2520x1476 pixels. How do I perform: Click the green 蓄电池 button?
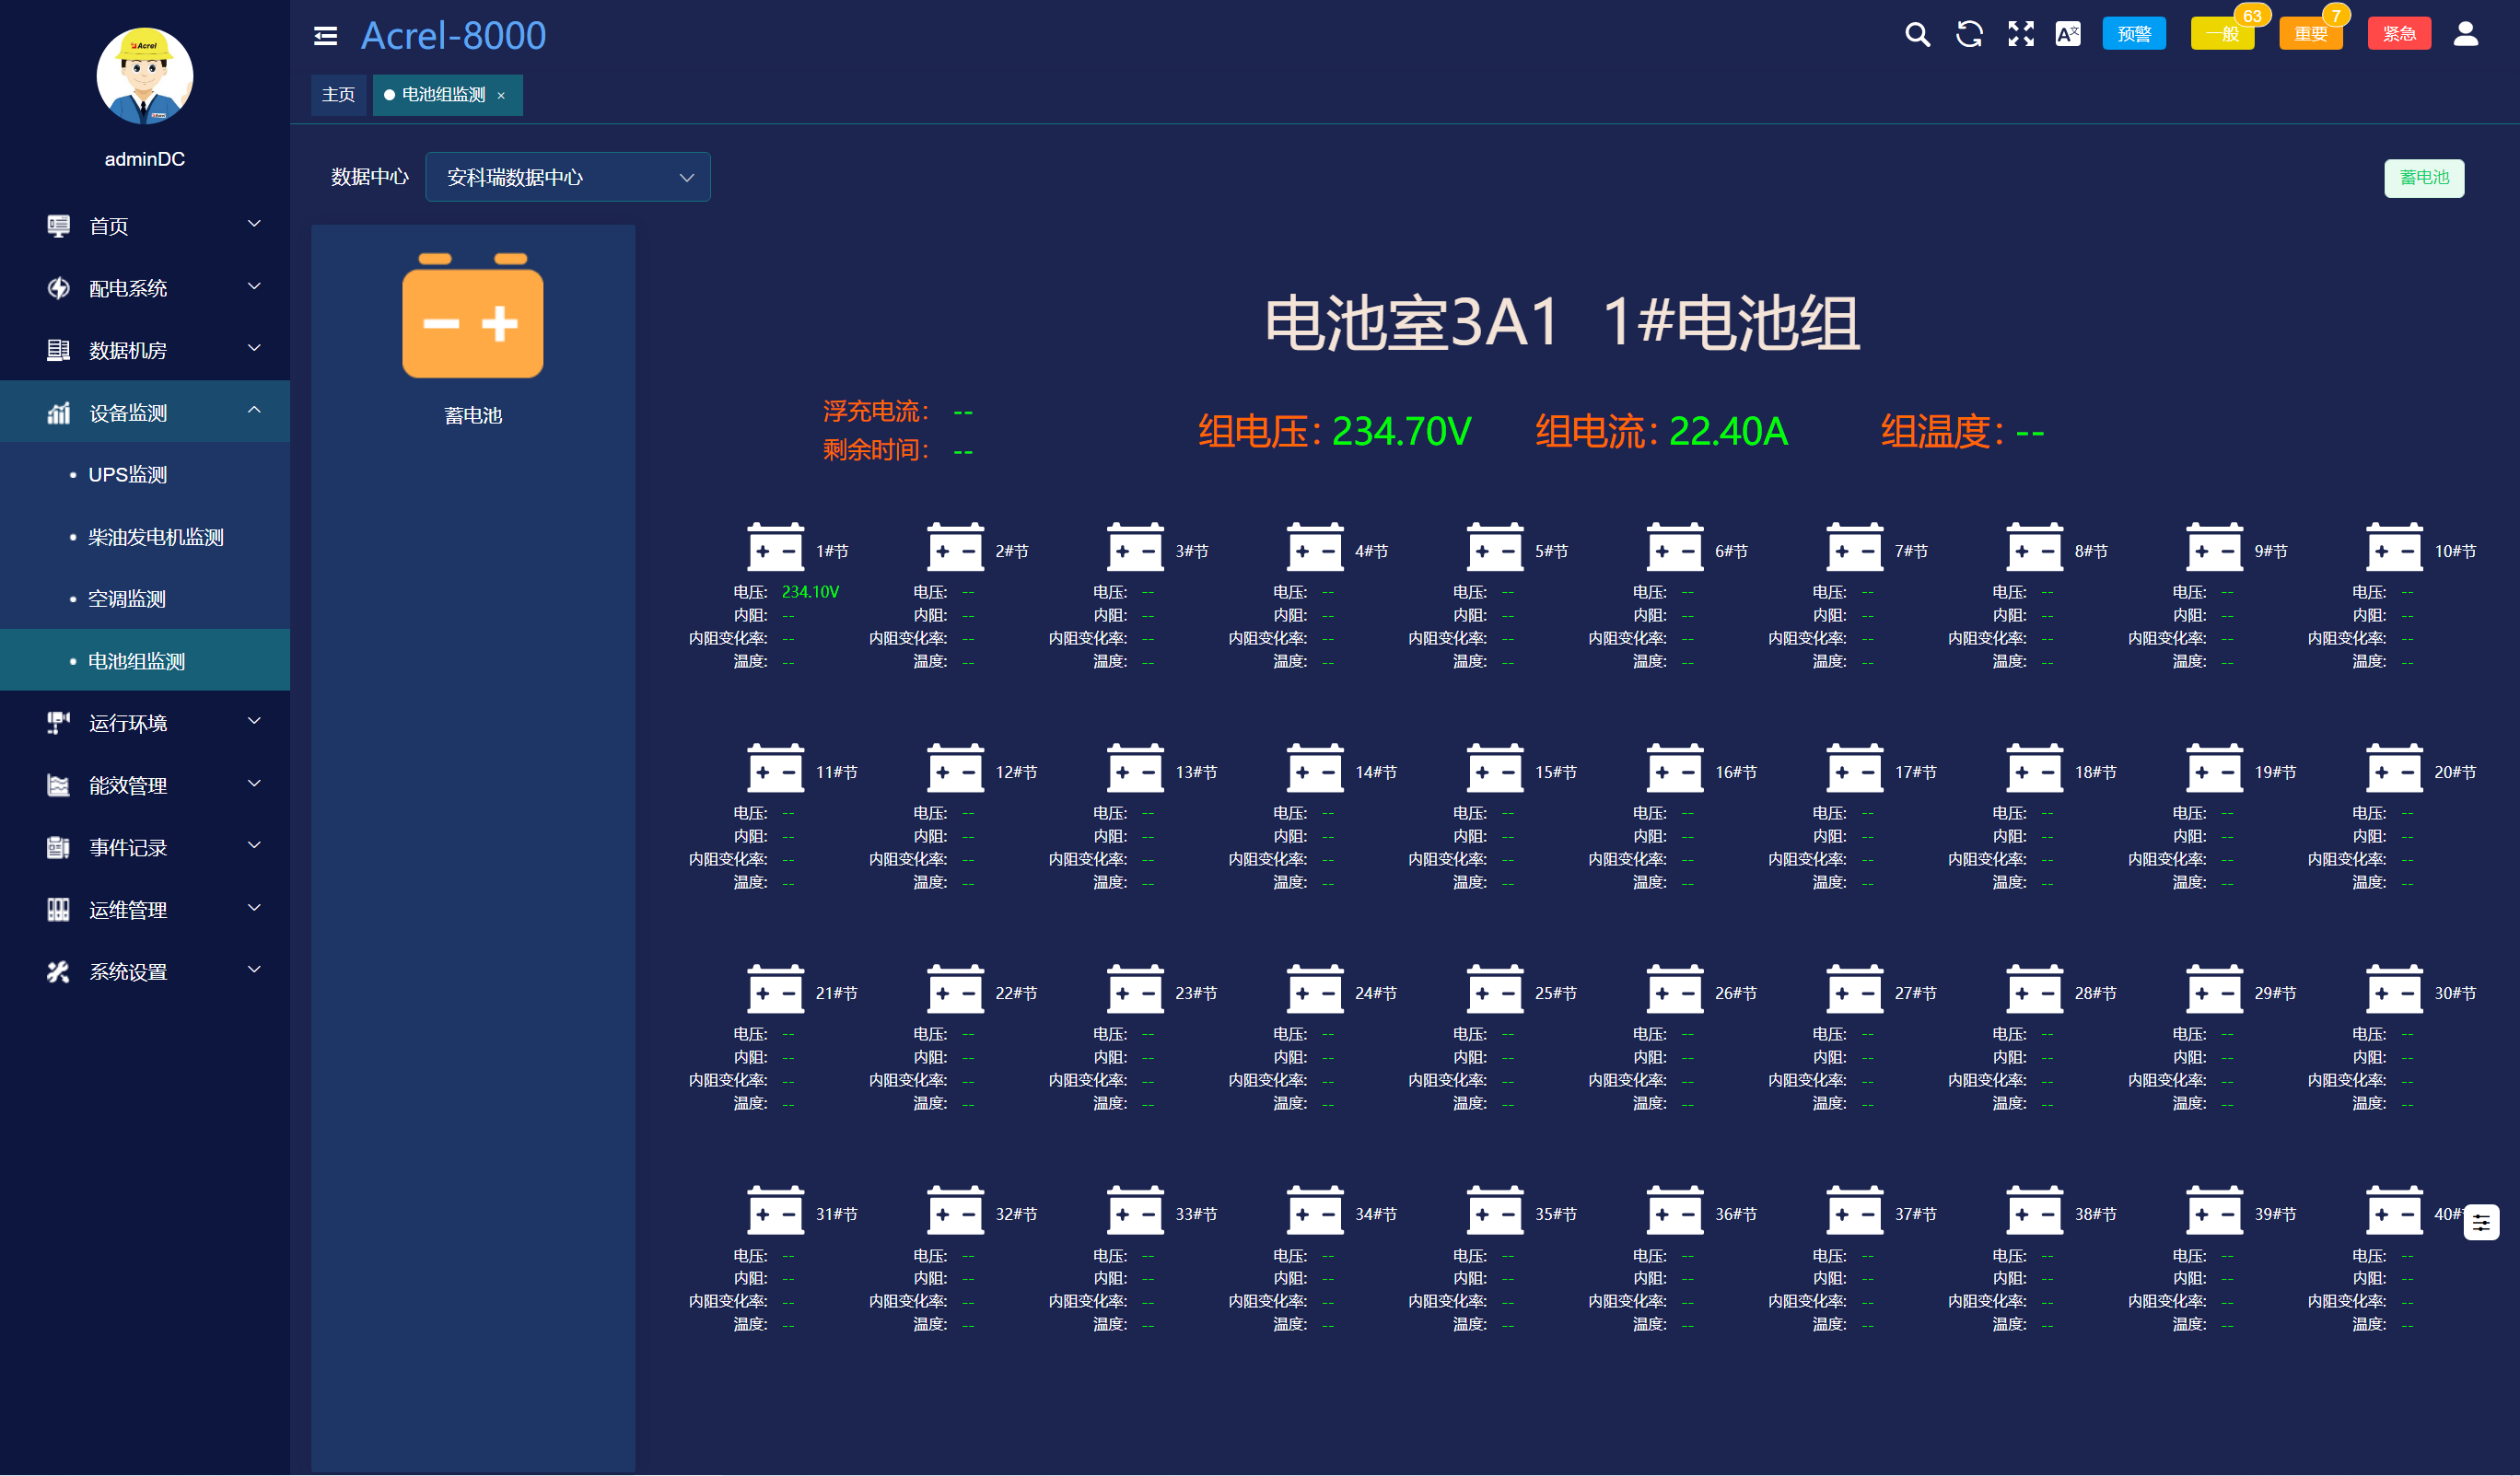click(x=2423, y=178)
